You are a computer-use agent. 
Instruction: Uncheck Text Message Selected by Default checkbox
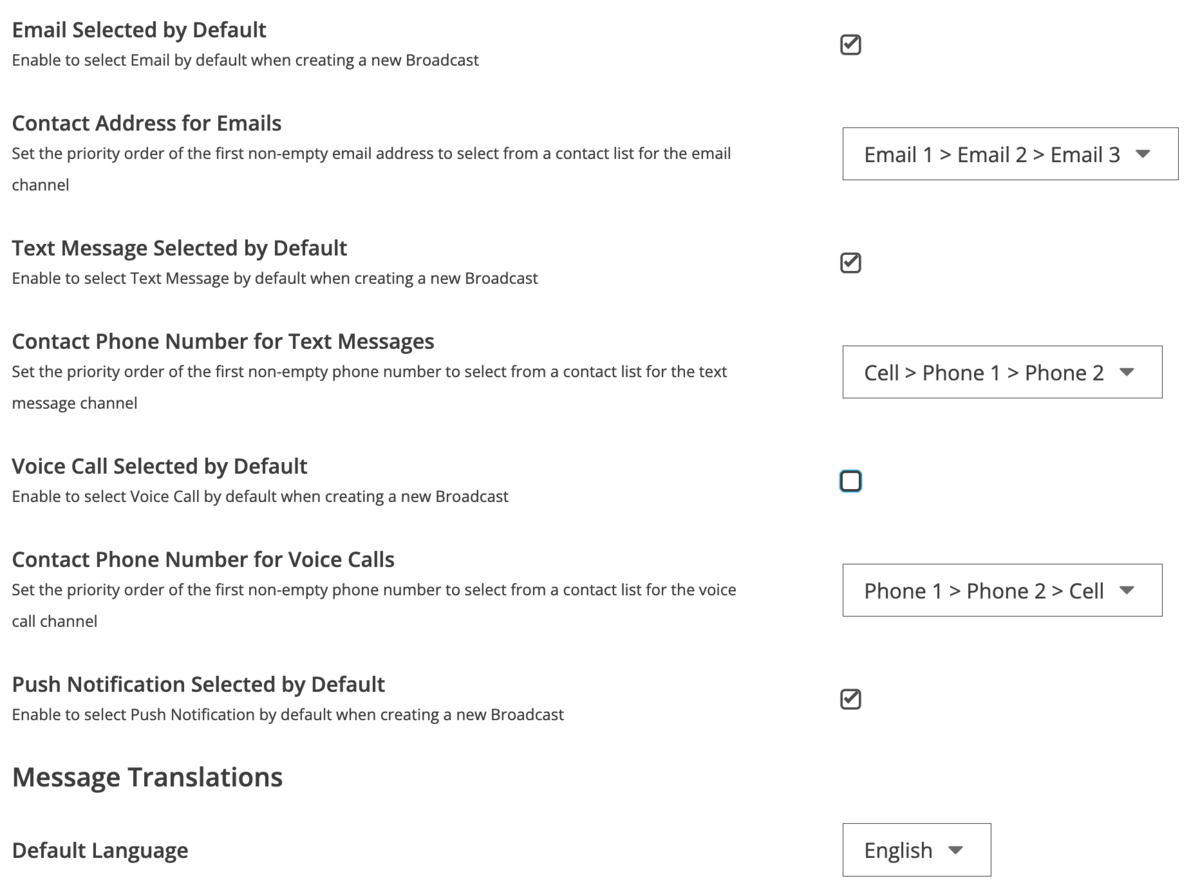(851, 263)
